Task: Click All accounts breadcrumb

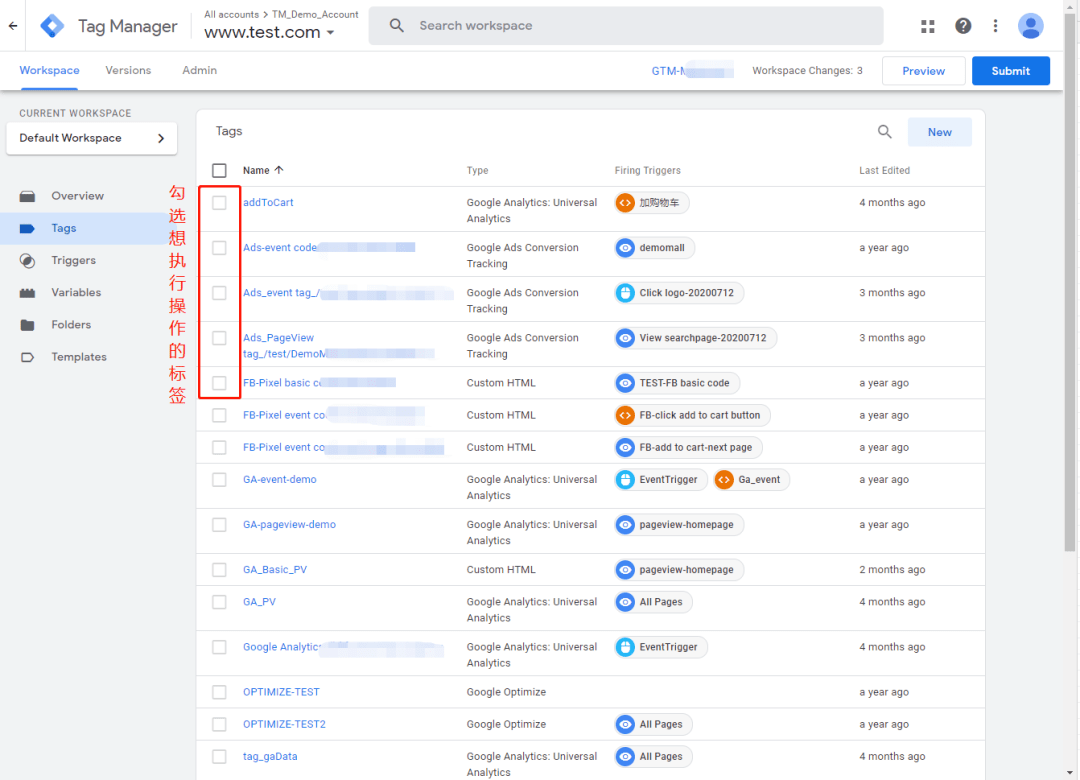Action: pyautogui.click(x=231, y=14)
